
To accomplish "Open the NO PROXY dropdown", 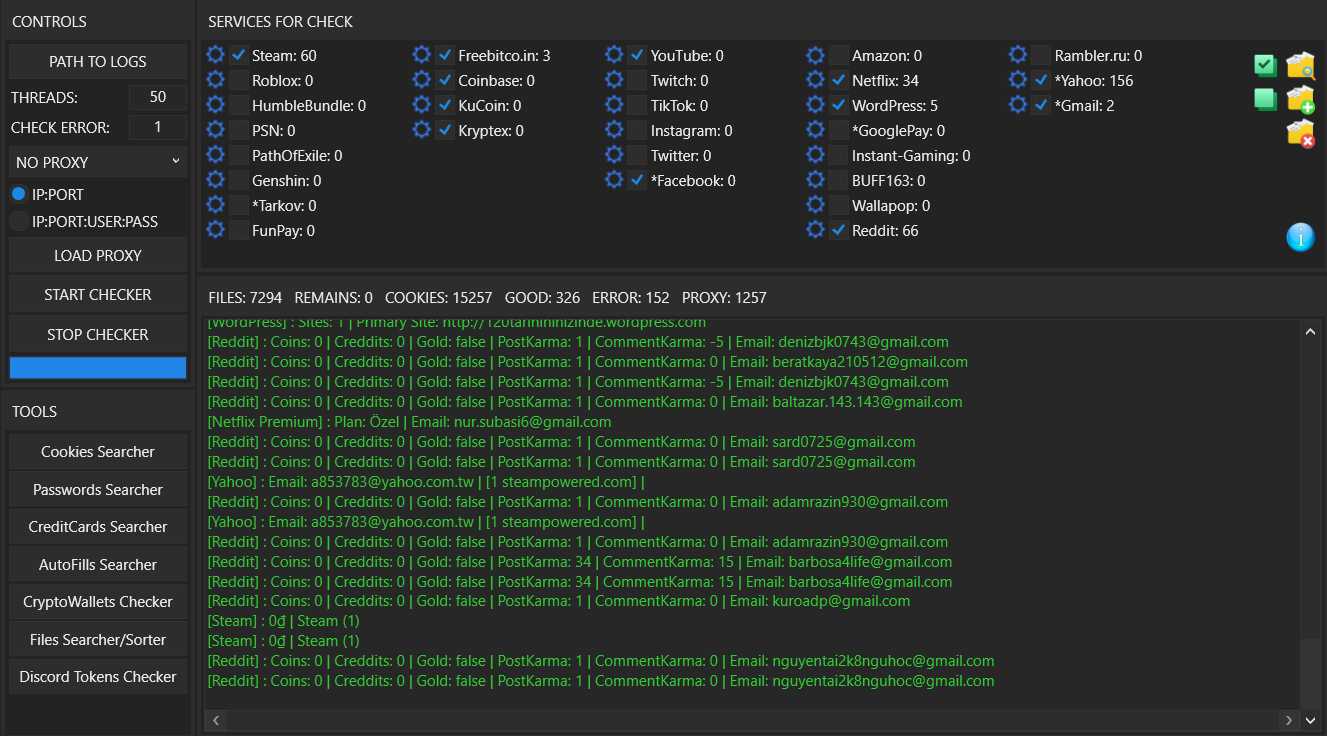I will 98,162.
